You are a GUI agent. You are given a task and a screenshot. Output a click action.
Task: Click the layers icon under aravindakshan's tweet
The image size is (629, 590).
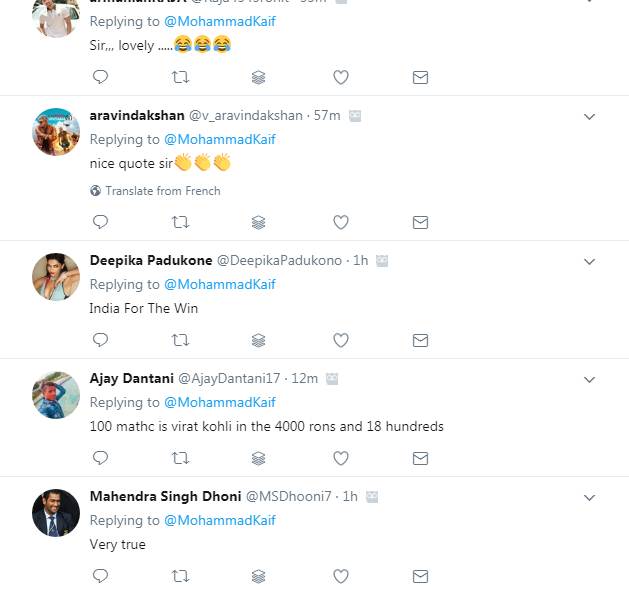tap(259, 222)
